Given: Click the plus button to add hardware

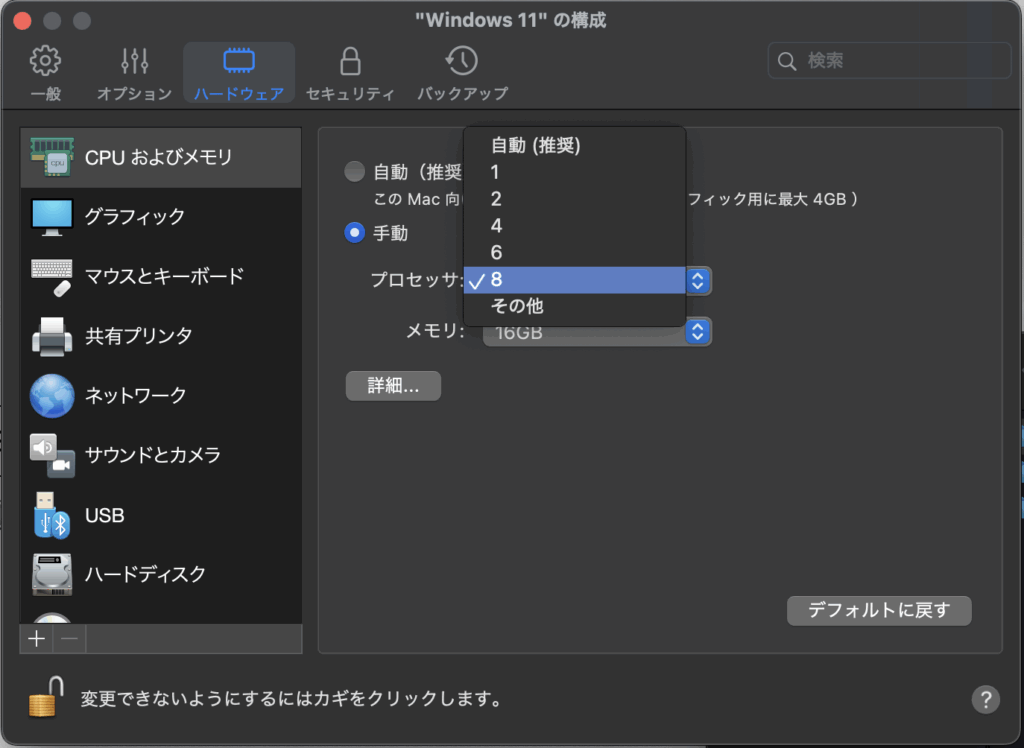Looking at the screenshot, I should [x=37, y=639].
